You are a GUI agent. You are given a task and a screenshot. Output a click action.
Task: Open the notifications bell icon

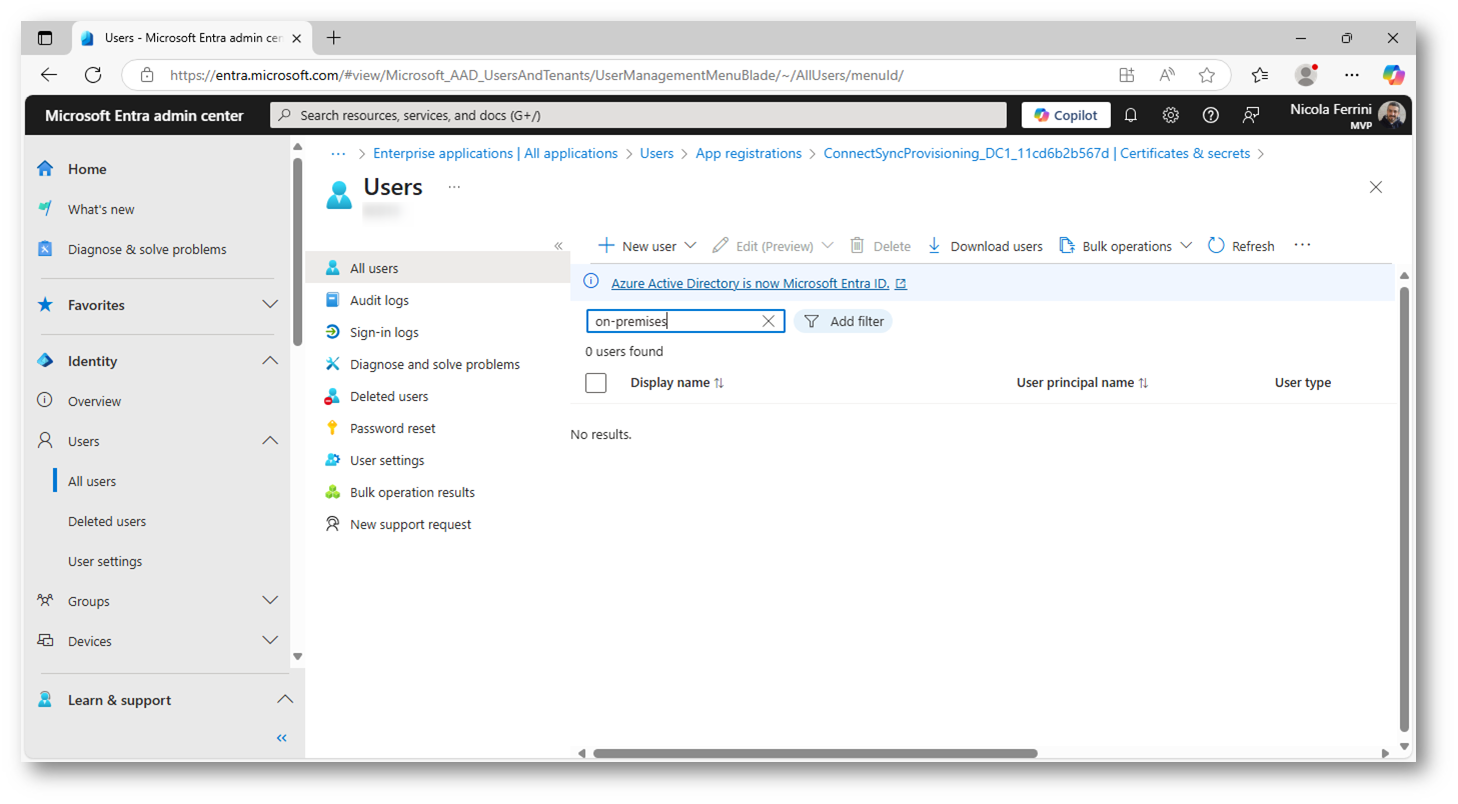pyautogui.click(x=1131, y=115)
